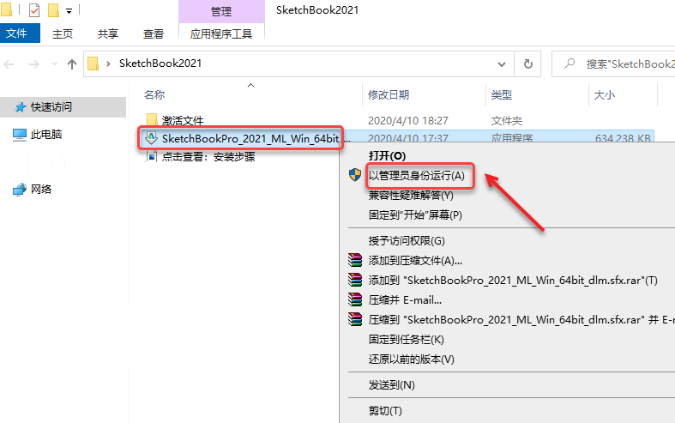Choose 压缩并 E-mail...
675x423 pixels.
[x=405, y=300]
